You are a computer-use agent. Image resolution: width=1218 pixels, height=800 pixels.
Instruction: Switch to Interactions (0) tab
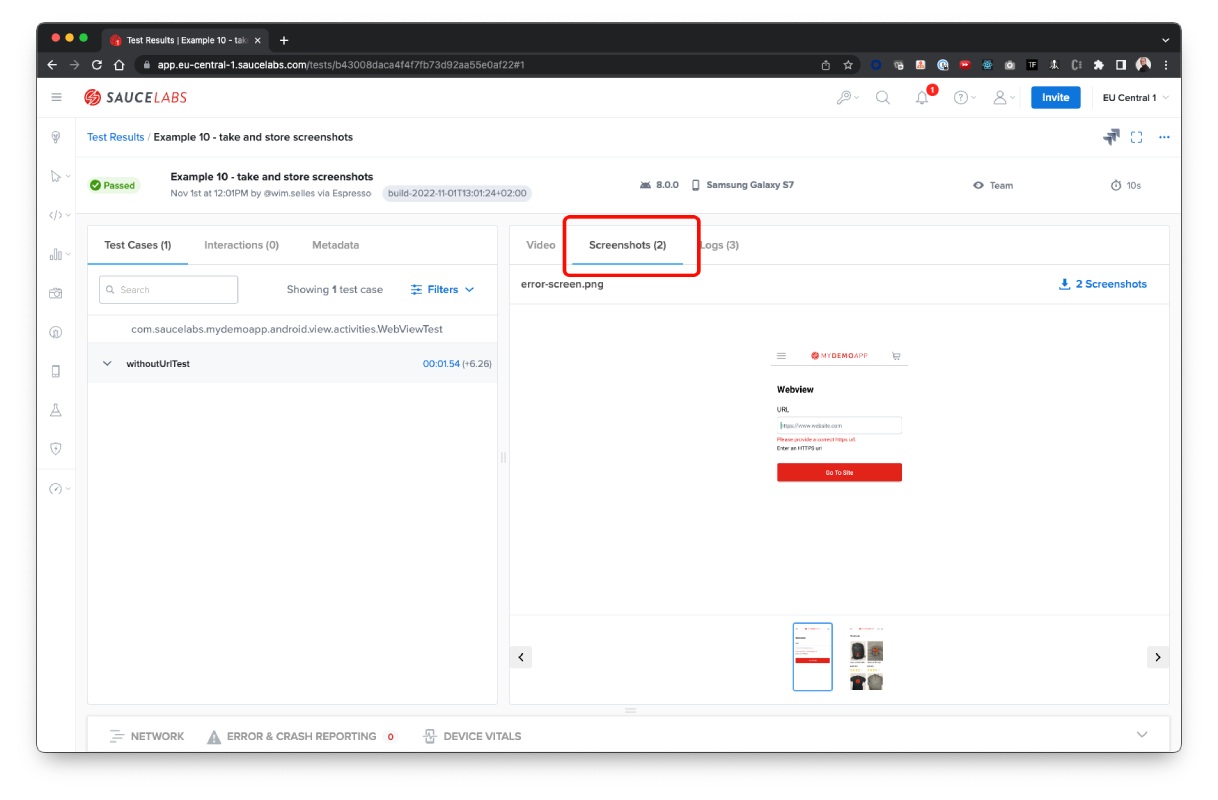coord(241,245)
